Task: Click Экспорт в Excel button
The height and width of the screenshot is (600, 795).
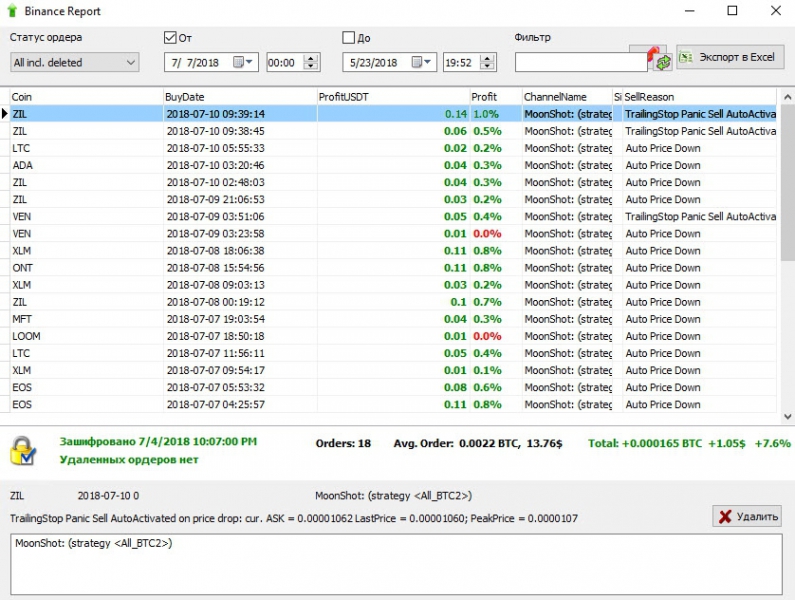Action: (730, 57)
